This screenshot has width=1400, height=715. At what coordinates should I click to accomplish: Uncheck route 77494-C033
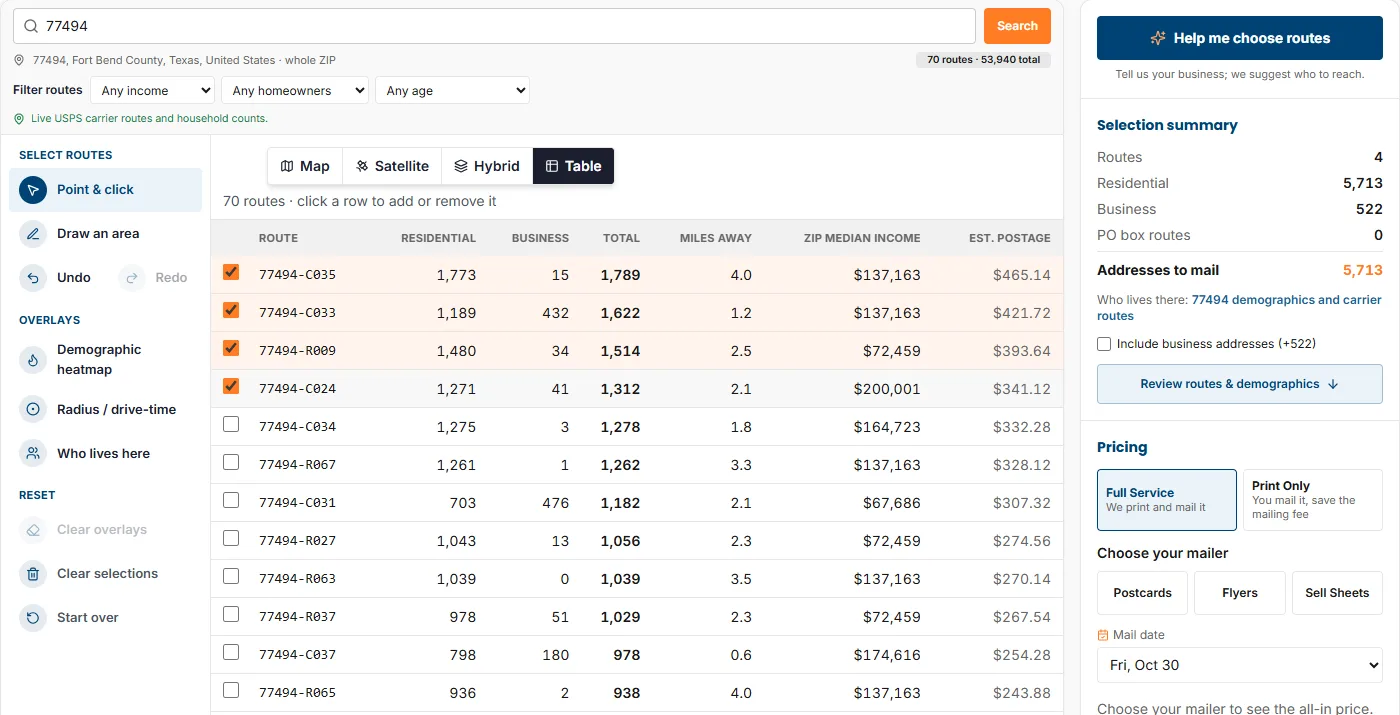(x=231, y=310)
